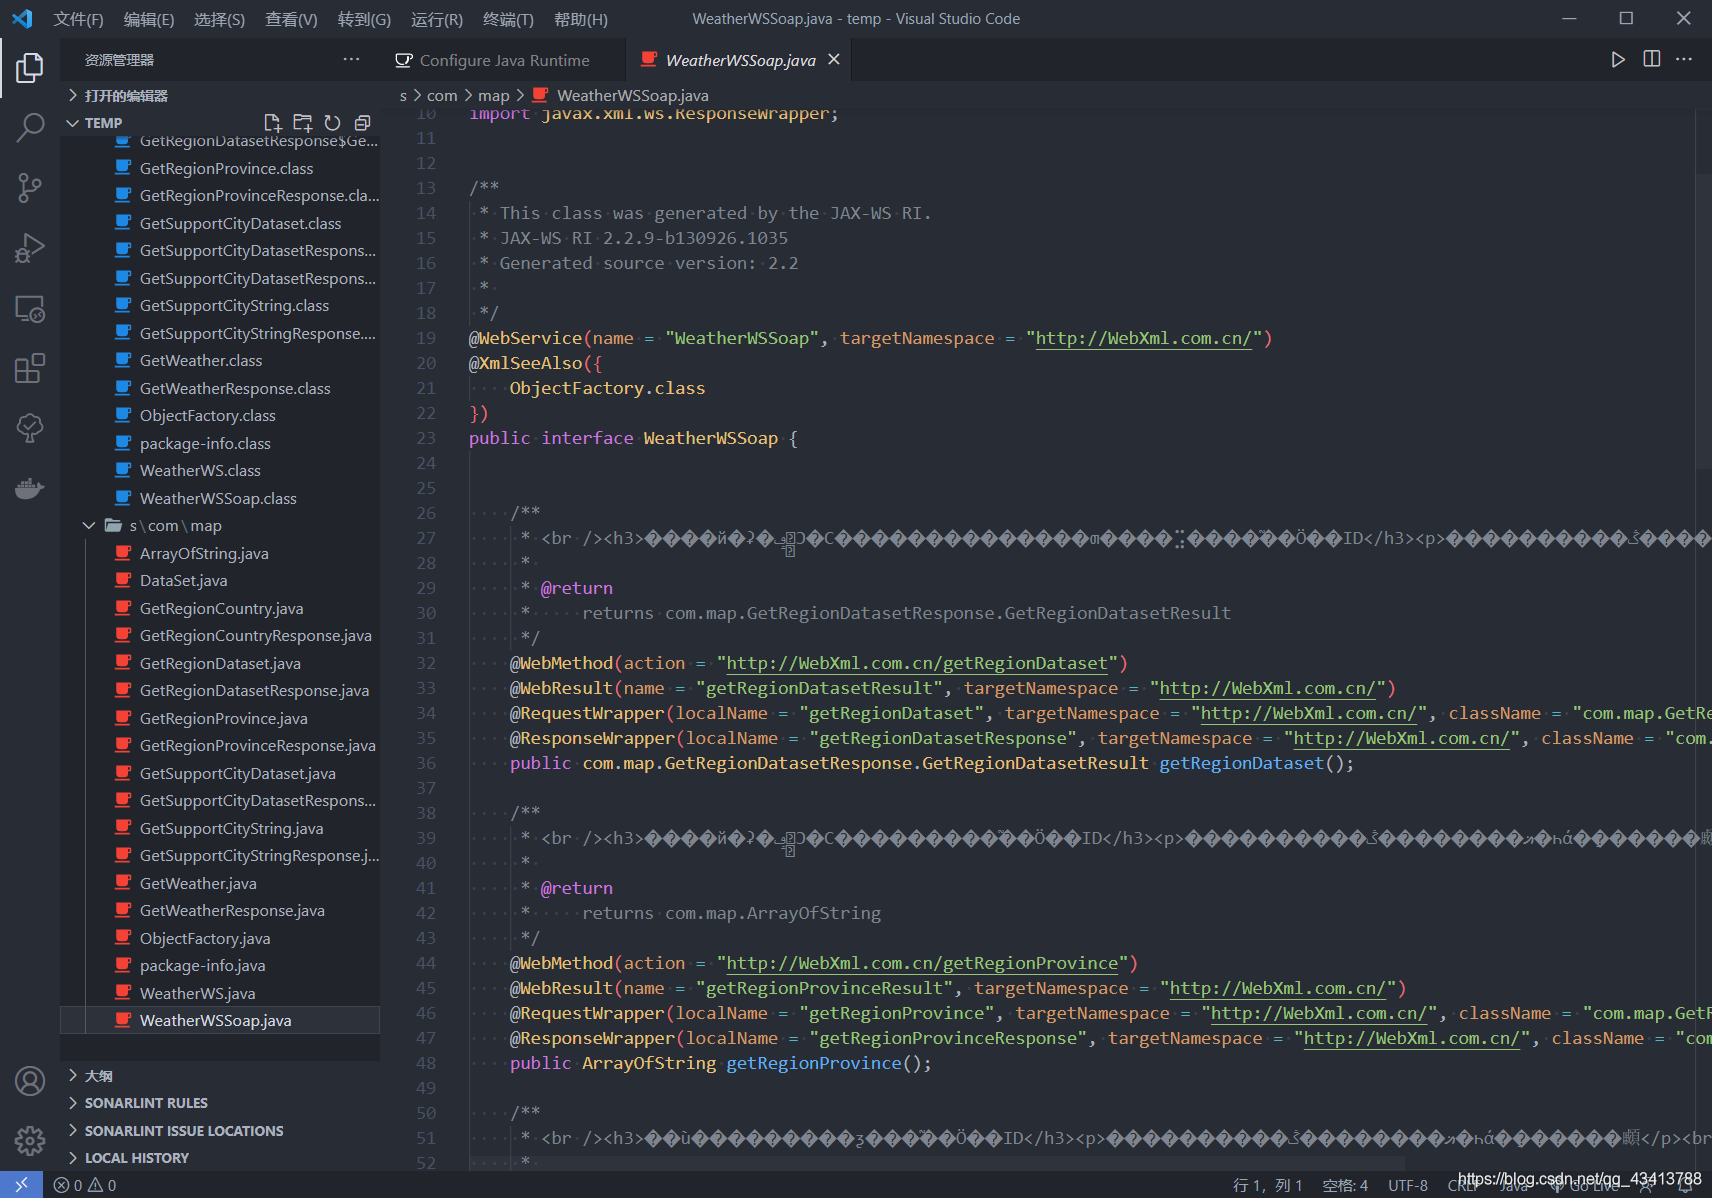Select GetWeatherResponse.class in explorer
1712x1198 pixels.
[220, 388]
